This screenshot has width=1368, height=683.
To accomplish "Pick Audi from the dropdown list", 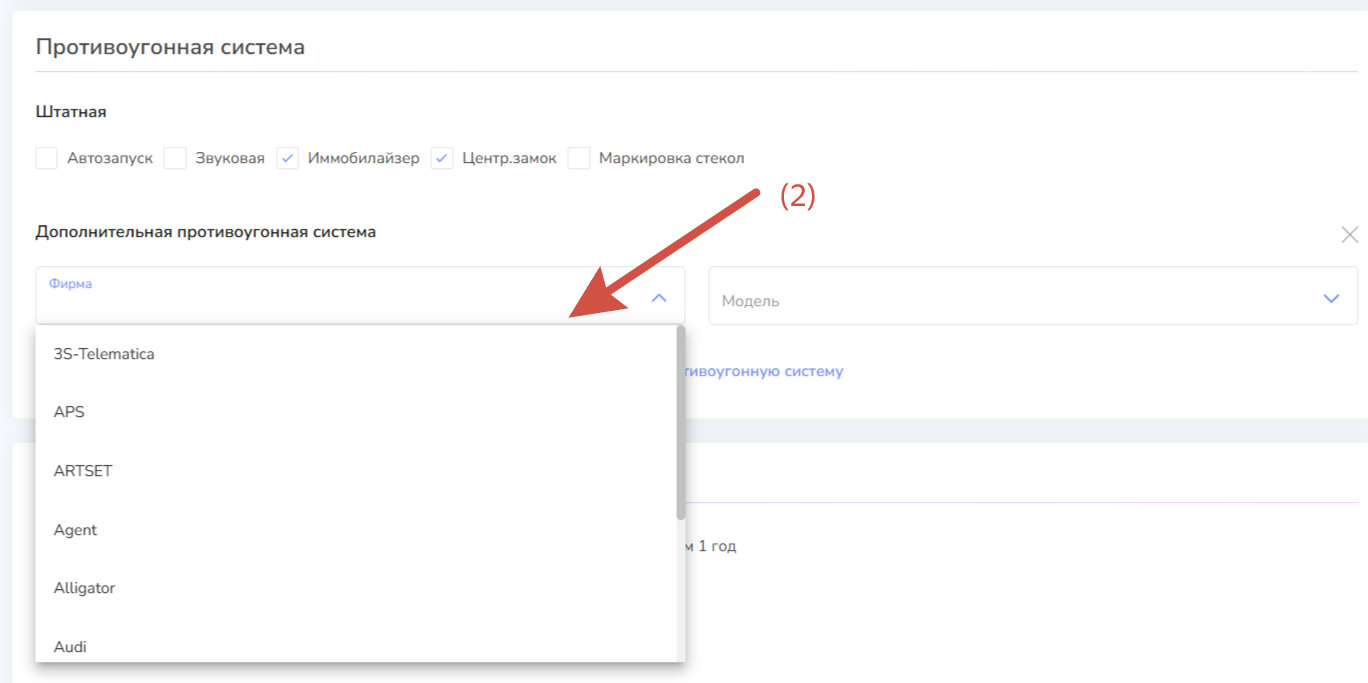I will [x=70, y=647].
